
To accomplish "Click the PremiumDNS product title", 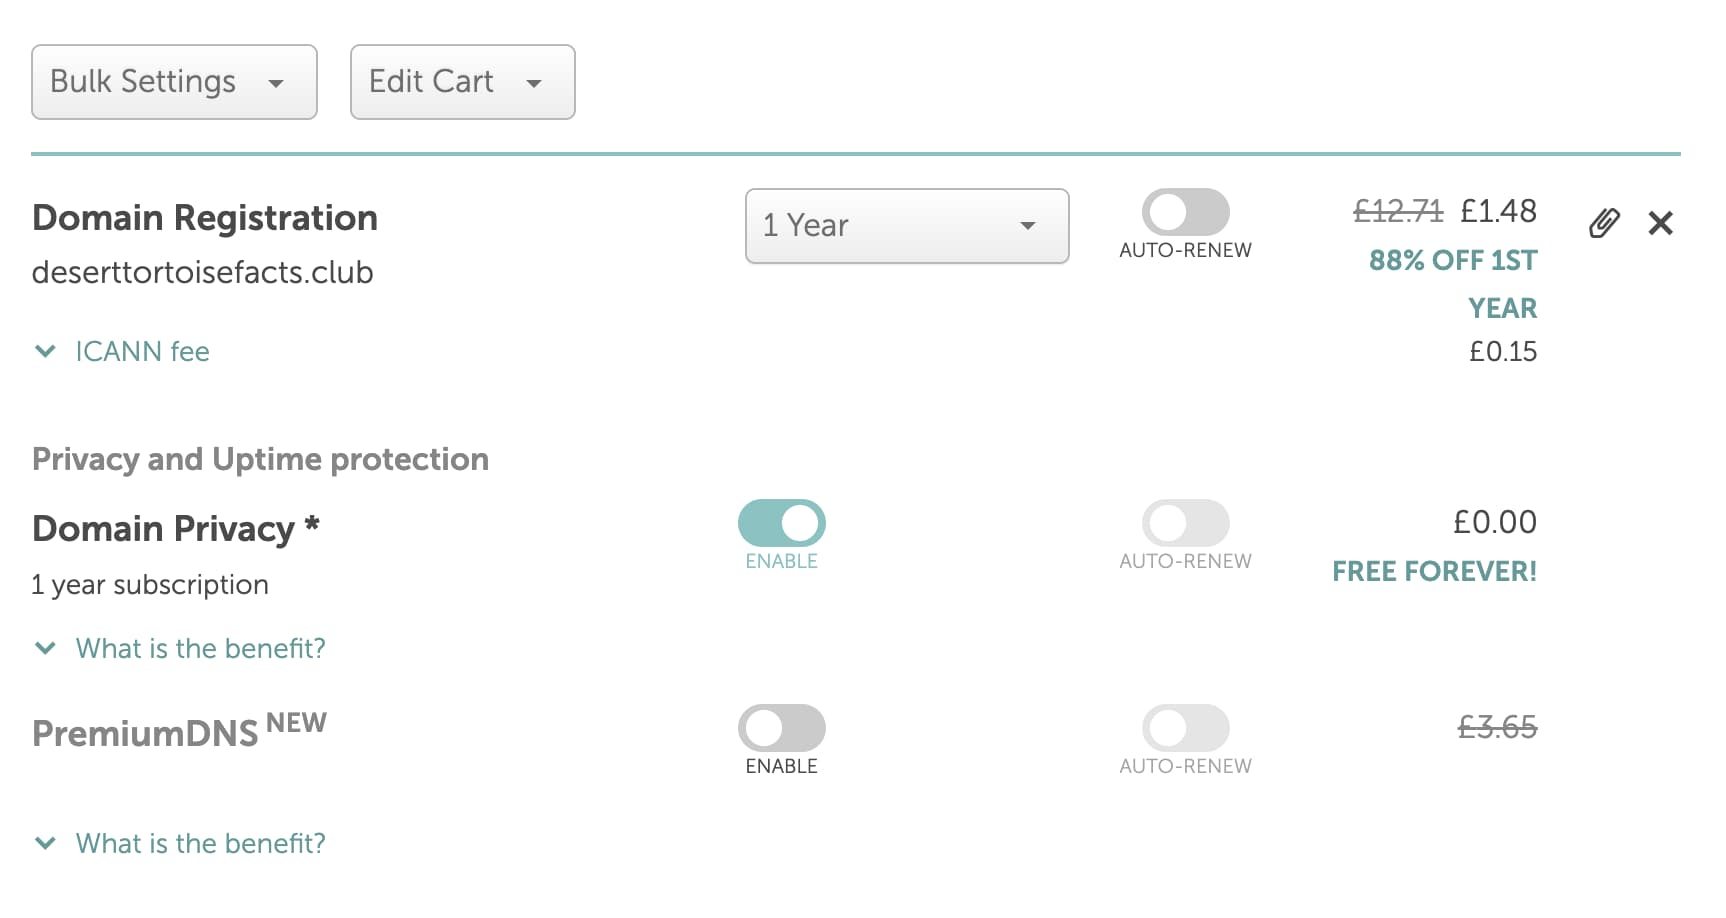I will pyautogui.click(x=145, y=733).
